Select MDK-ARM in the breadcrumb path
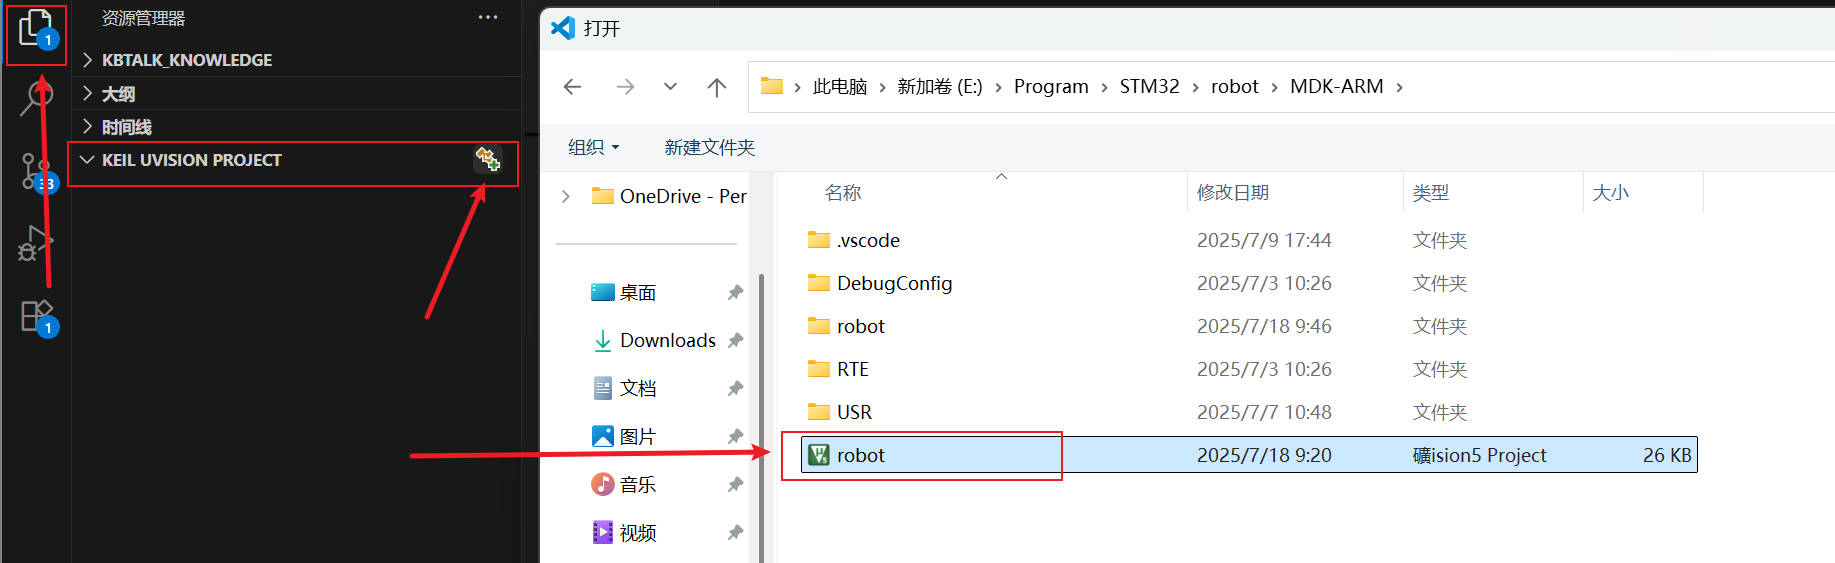Viewport: 1835px width, 563px height. click(1337, 87)
